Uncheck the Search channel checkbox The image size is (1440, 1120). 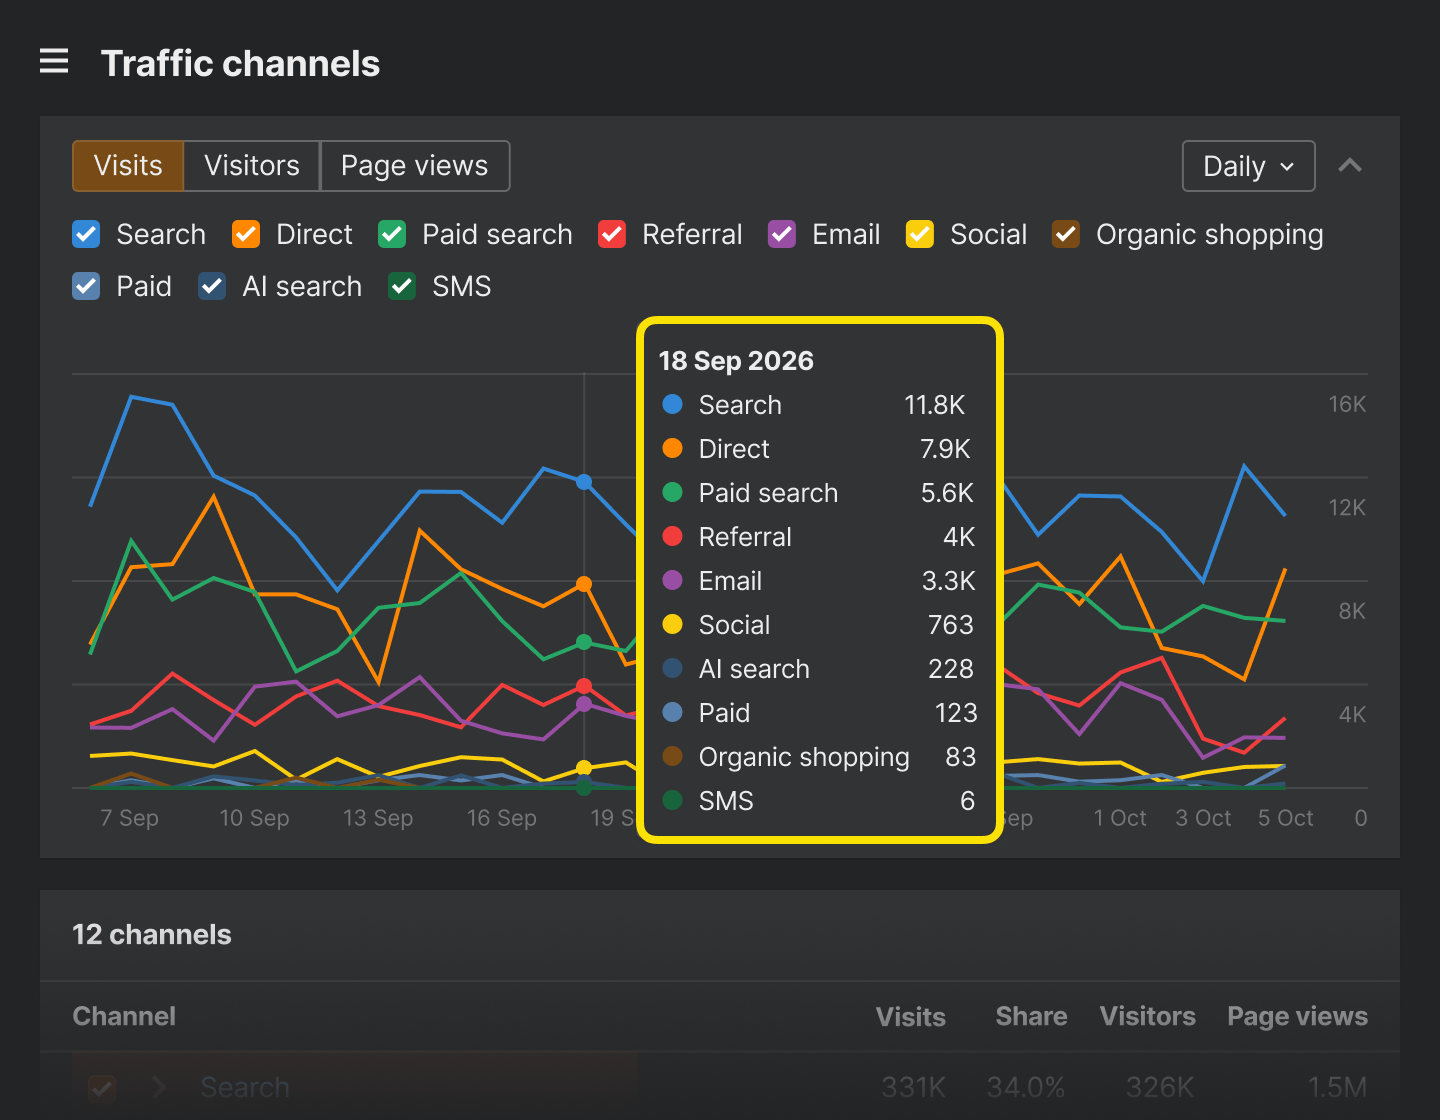[86, 234]
